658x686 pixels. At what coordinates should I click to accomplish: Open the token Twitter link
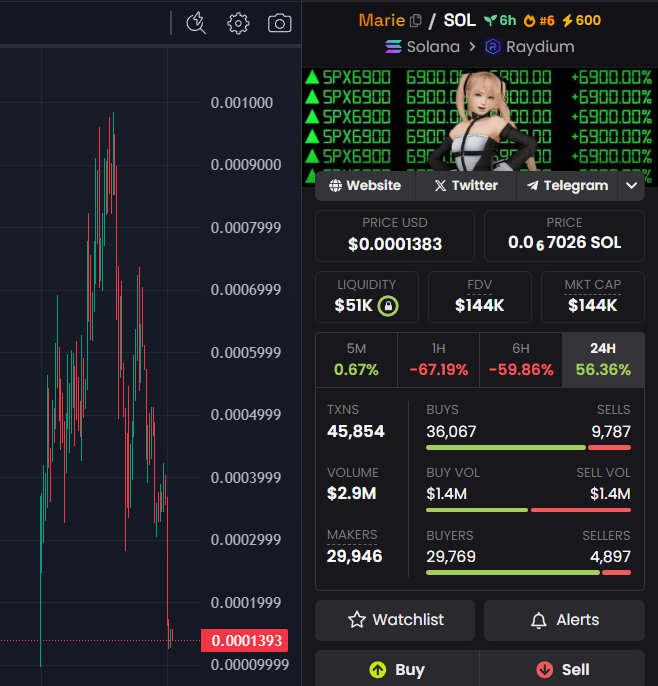466,186
